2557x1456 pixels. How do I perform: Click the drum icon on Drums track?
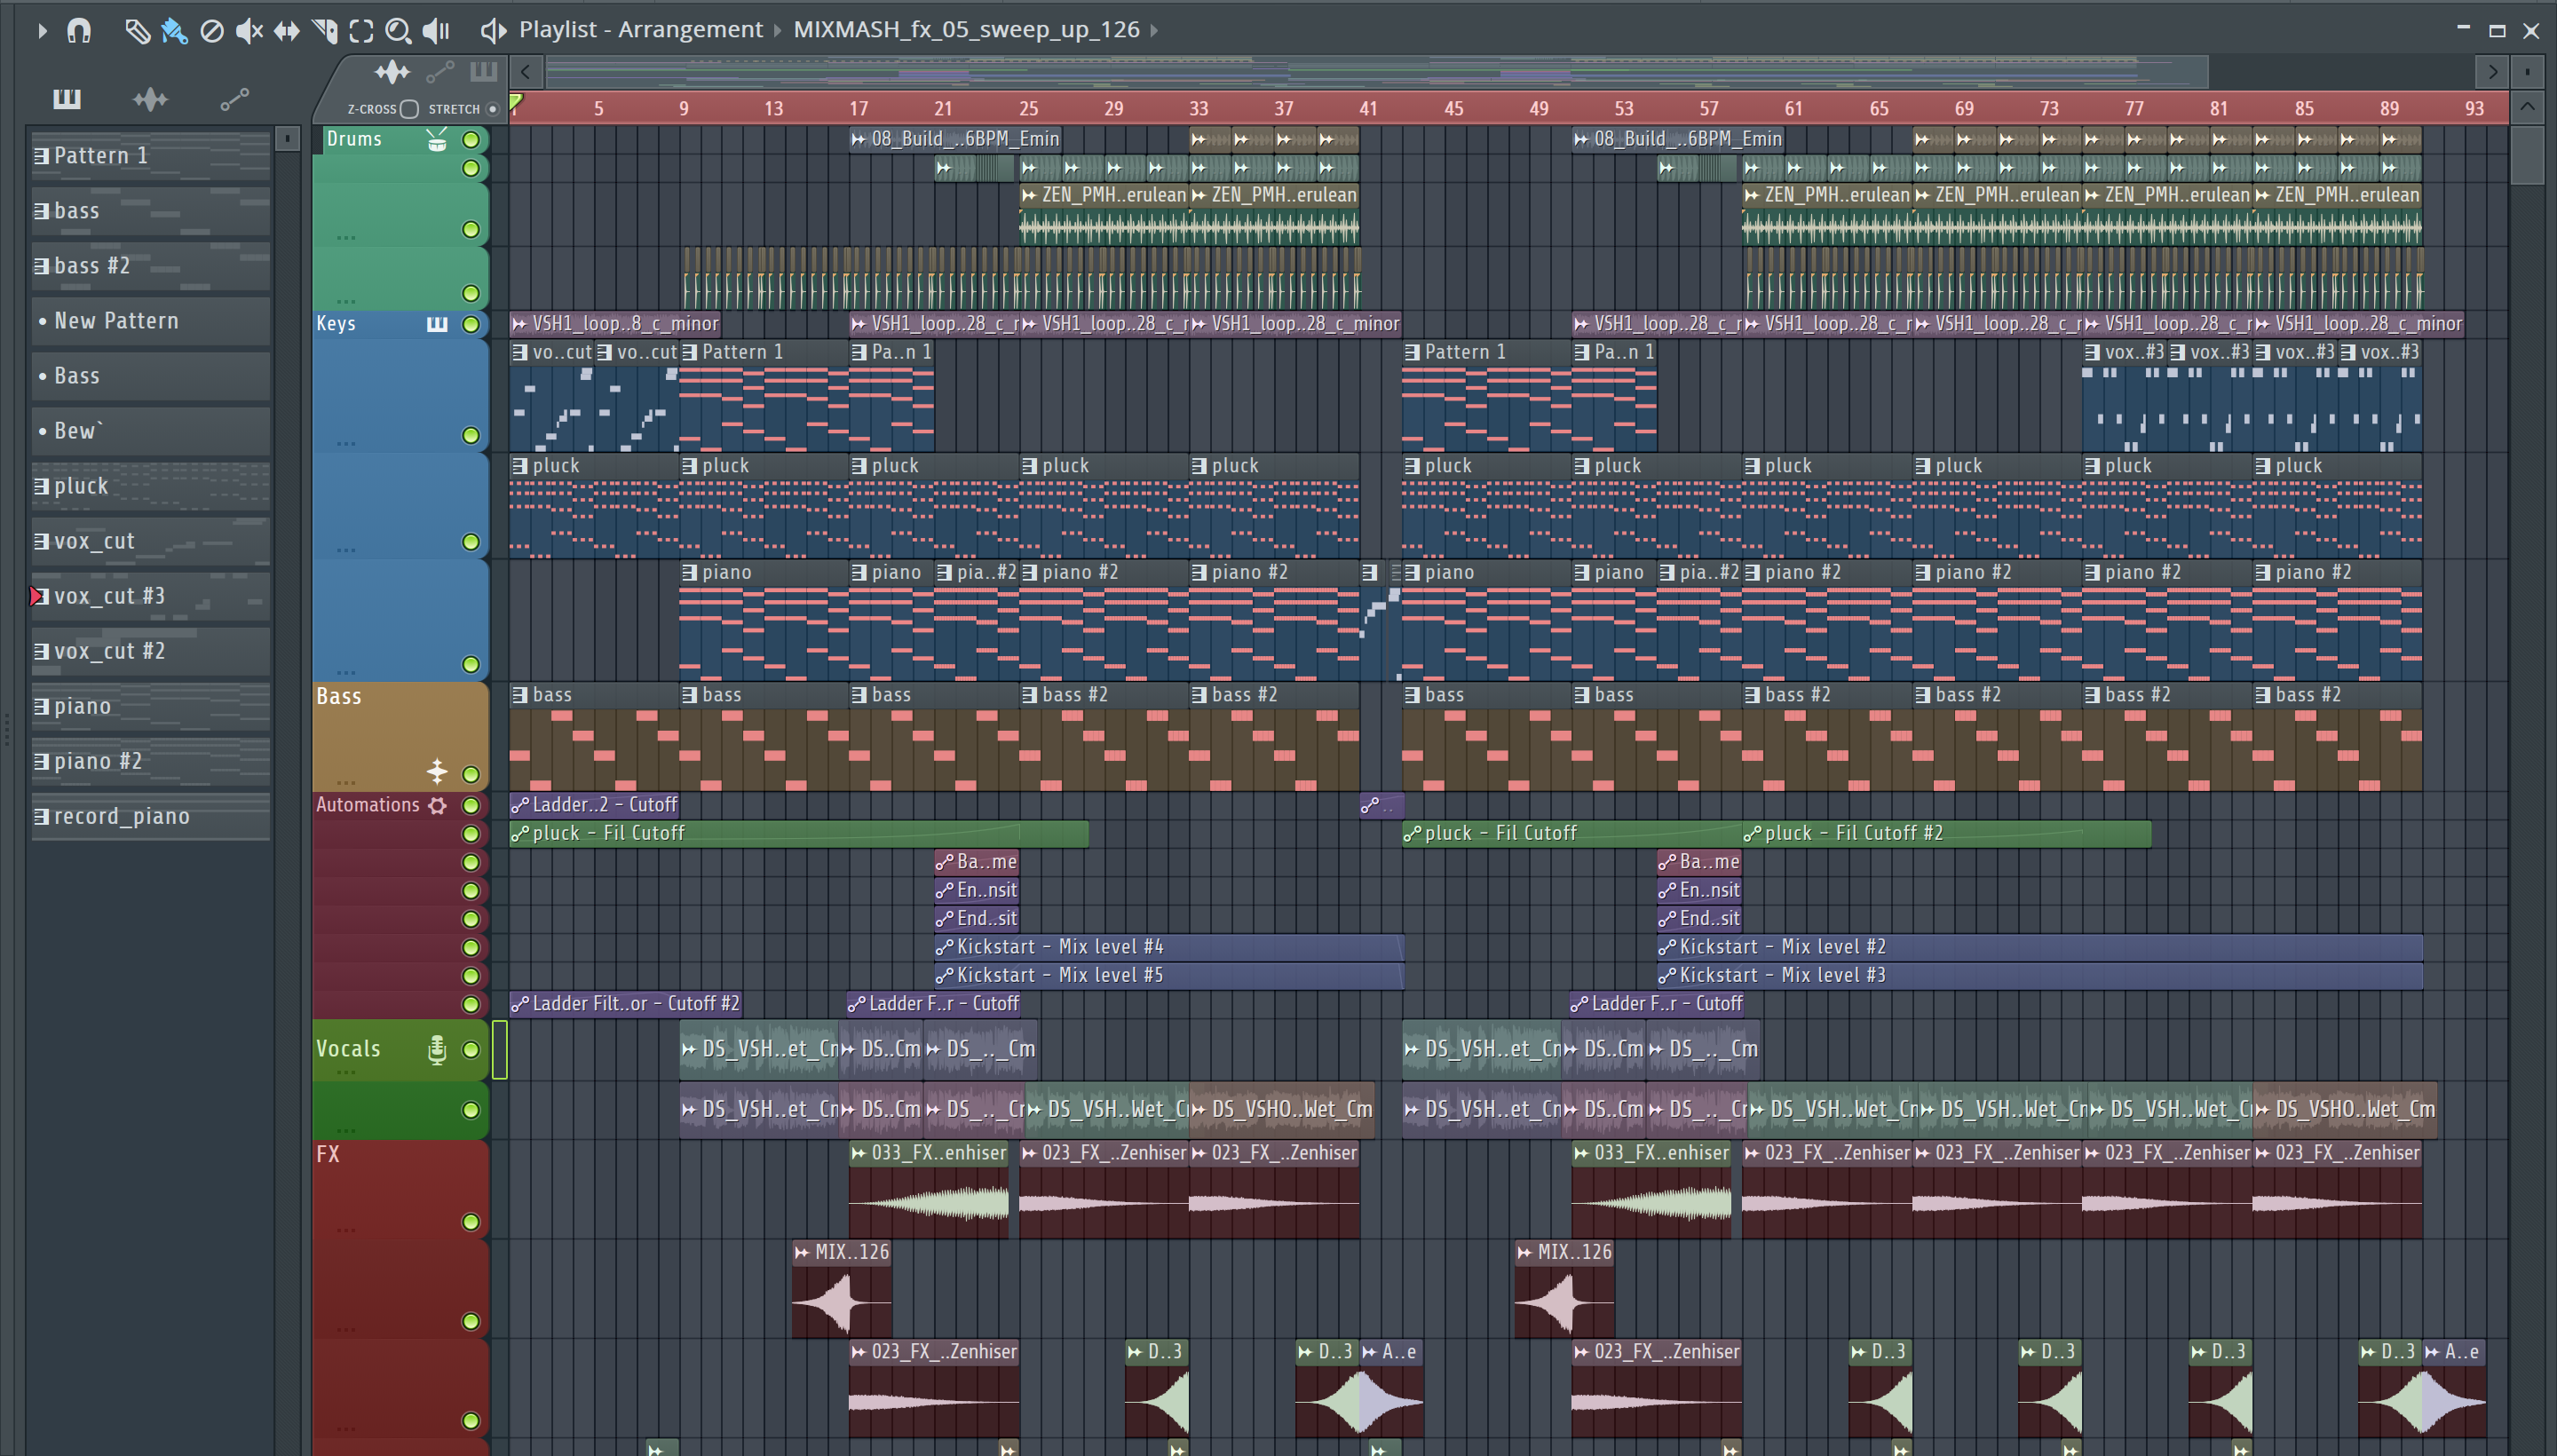coord(437,140)
